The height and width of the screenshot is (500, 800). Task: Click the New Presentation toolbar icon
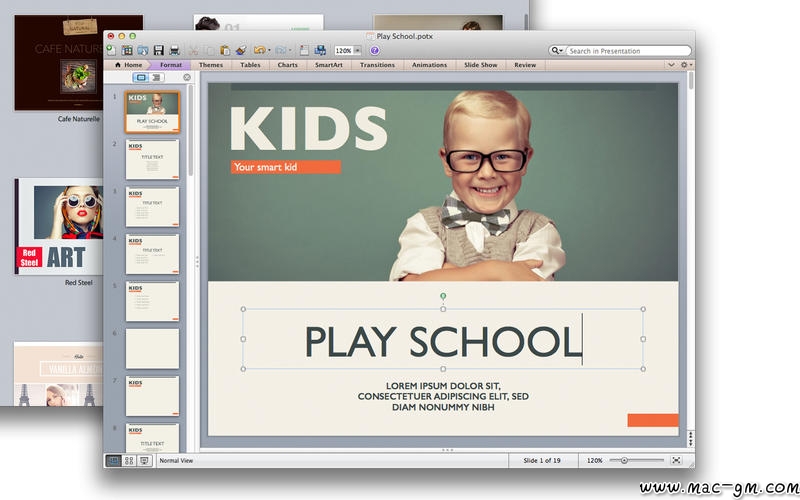(111, 50)
